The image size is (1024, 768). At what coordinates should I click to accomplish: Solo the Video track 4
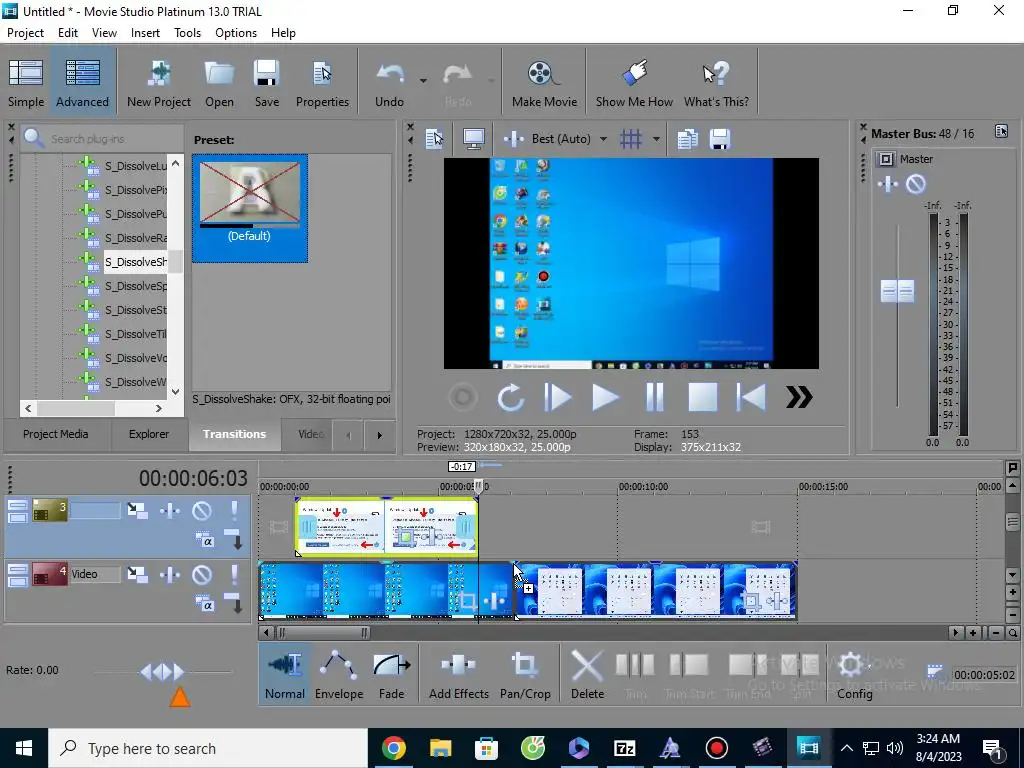(234, 575)
